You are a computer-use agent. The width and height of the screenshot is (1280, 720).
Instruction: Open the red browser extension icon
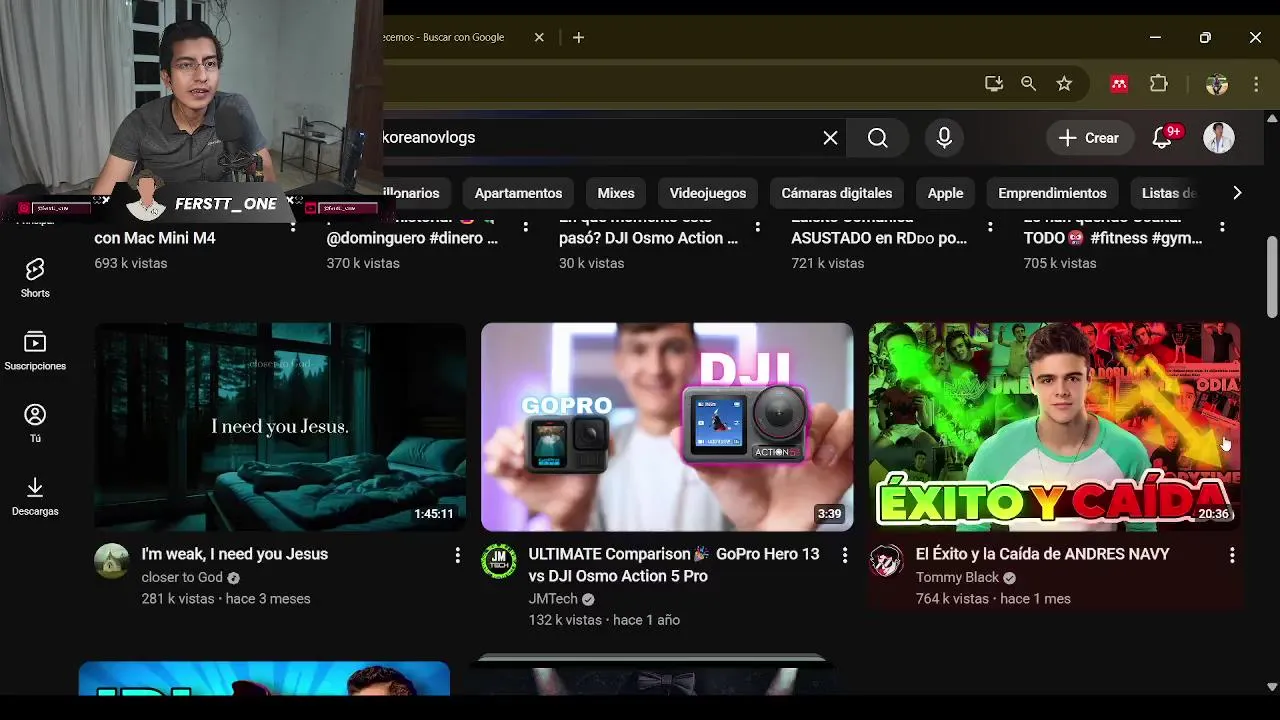1119,84
